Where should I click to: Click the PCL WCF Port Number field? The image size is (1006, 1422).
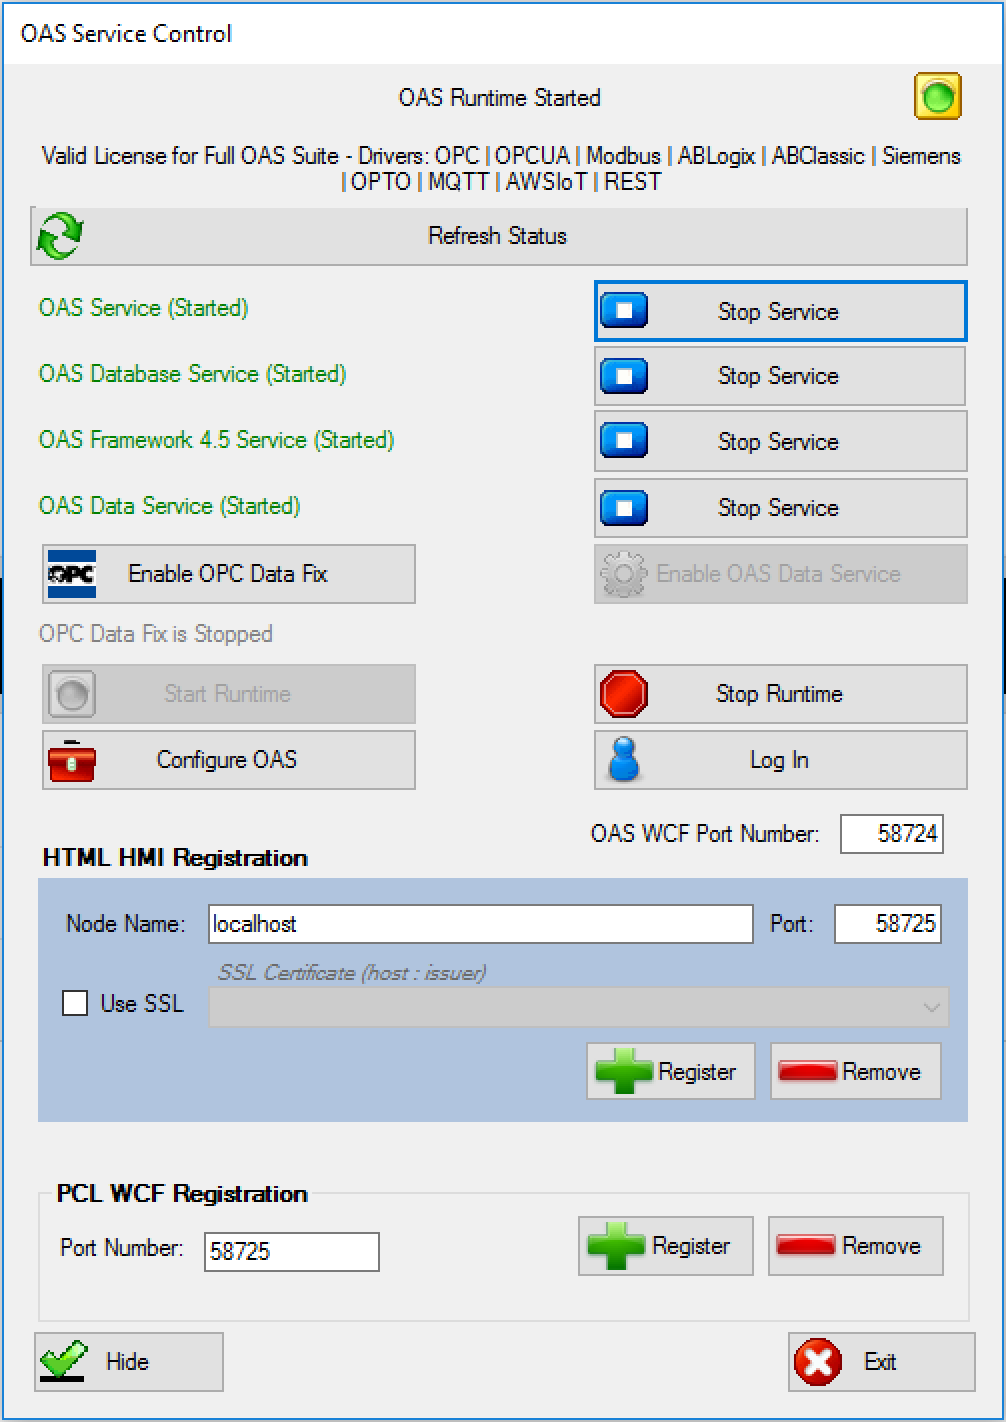coord(291,1251)
